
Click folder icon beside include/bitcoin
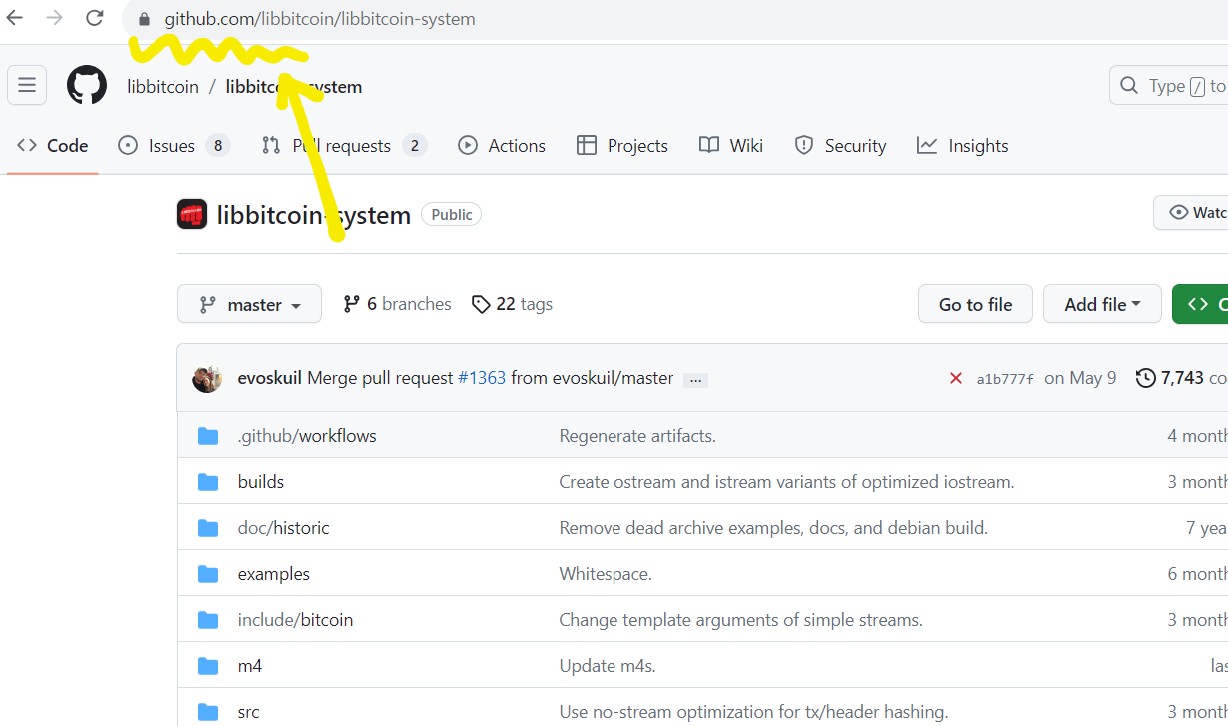coord(208,620)
